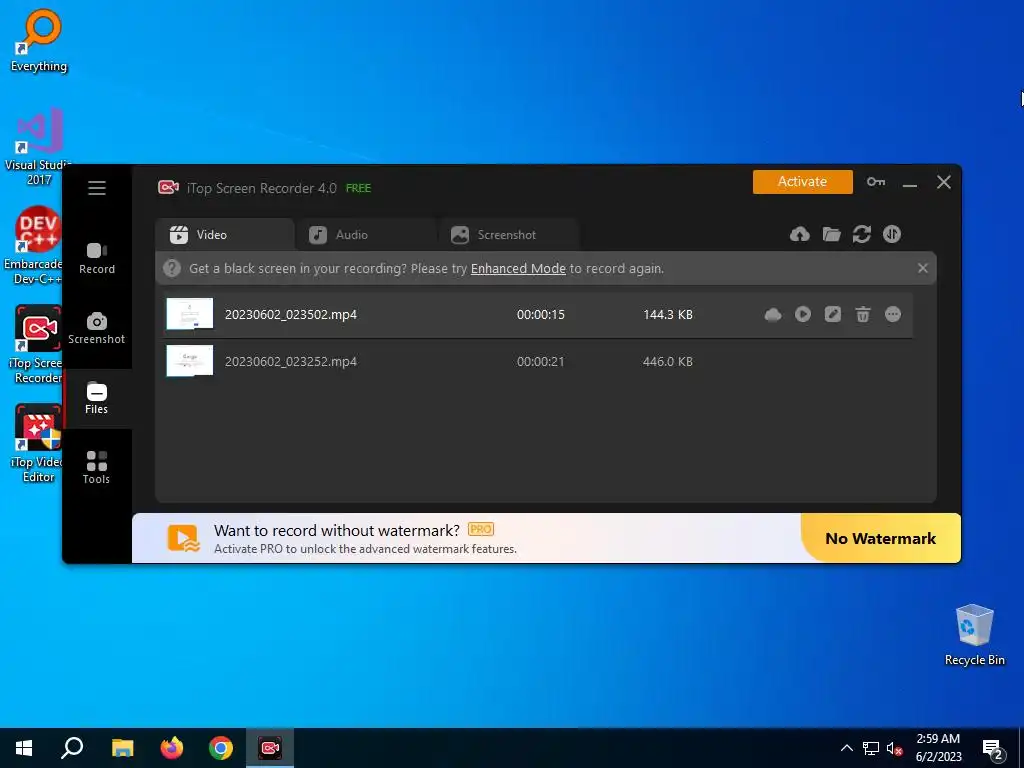The width and height of the screenshot is (1024, 768).
Task: Play the 20230602_023502.mp4 recording
Action: point(803,314)
